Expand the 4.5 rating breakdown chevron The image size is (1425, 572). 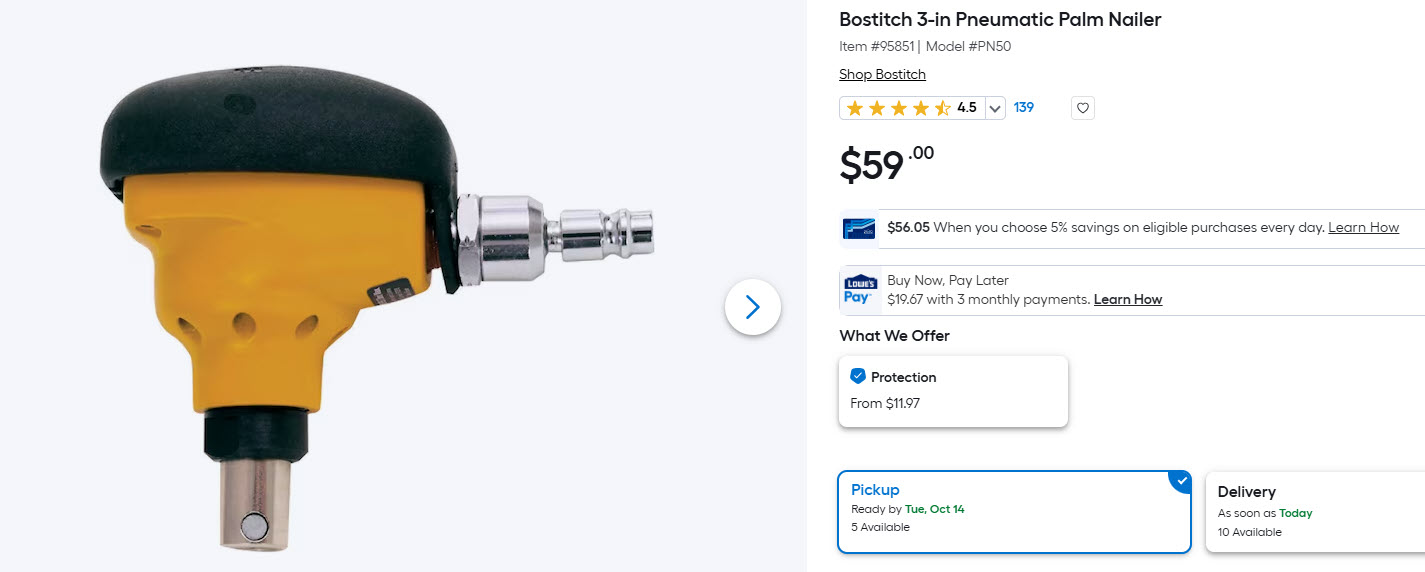pos(994,108)
